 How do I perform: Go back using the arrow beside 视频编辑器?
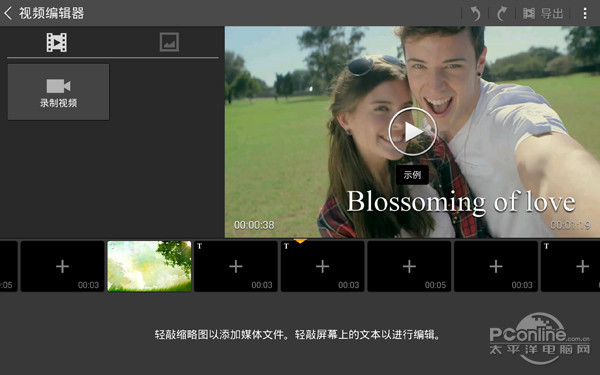[x=8, y=13]
